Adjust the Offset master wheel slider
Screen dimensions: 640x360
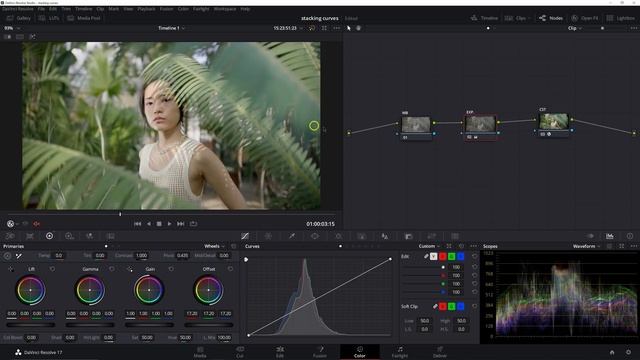coord(209,325)
